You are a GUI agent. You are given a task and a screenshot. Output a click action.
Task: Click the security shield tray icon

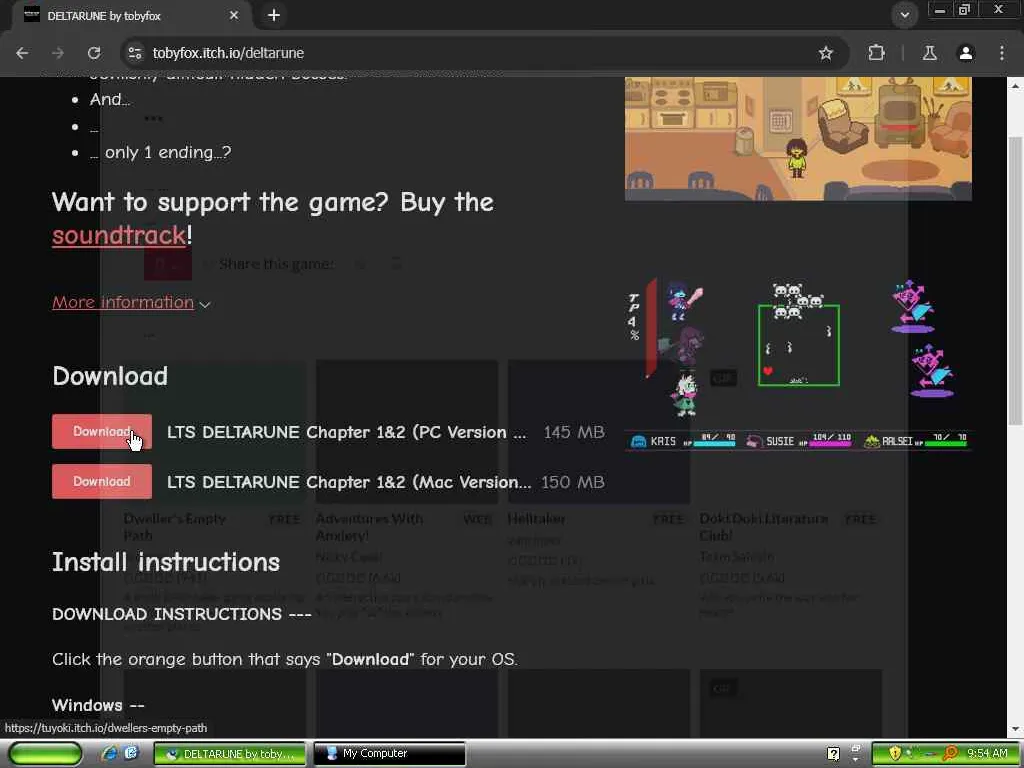click(895, 754)
